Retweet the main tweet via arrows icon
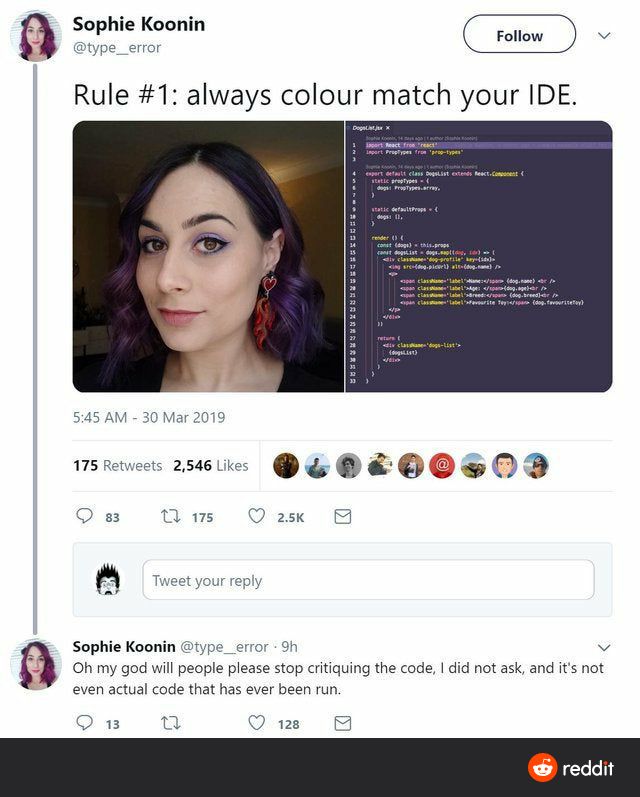The width and height of the screenshot is (640, 797). click(x=170, y=516)
